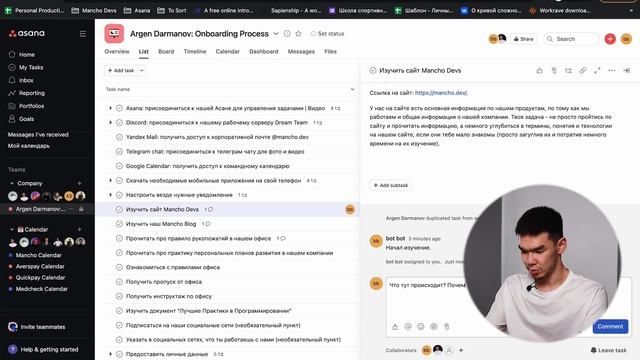Open Inbox in the sidebar
Image resolution: width=640 pixels, height=360 pixels.
tap(21, 80)
